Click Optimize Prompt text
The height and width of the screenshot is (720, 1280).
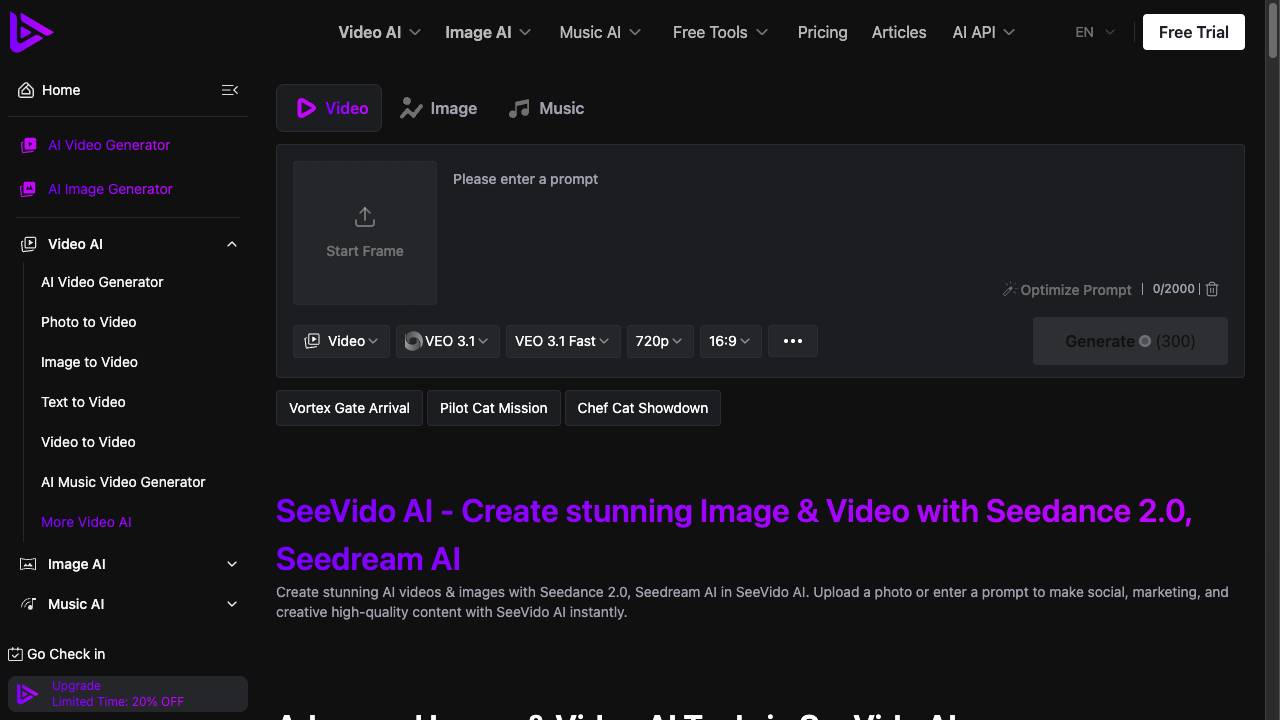tap(1076, 290)
